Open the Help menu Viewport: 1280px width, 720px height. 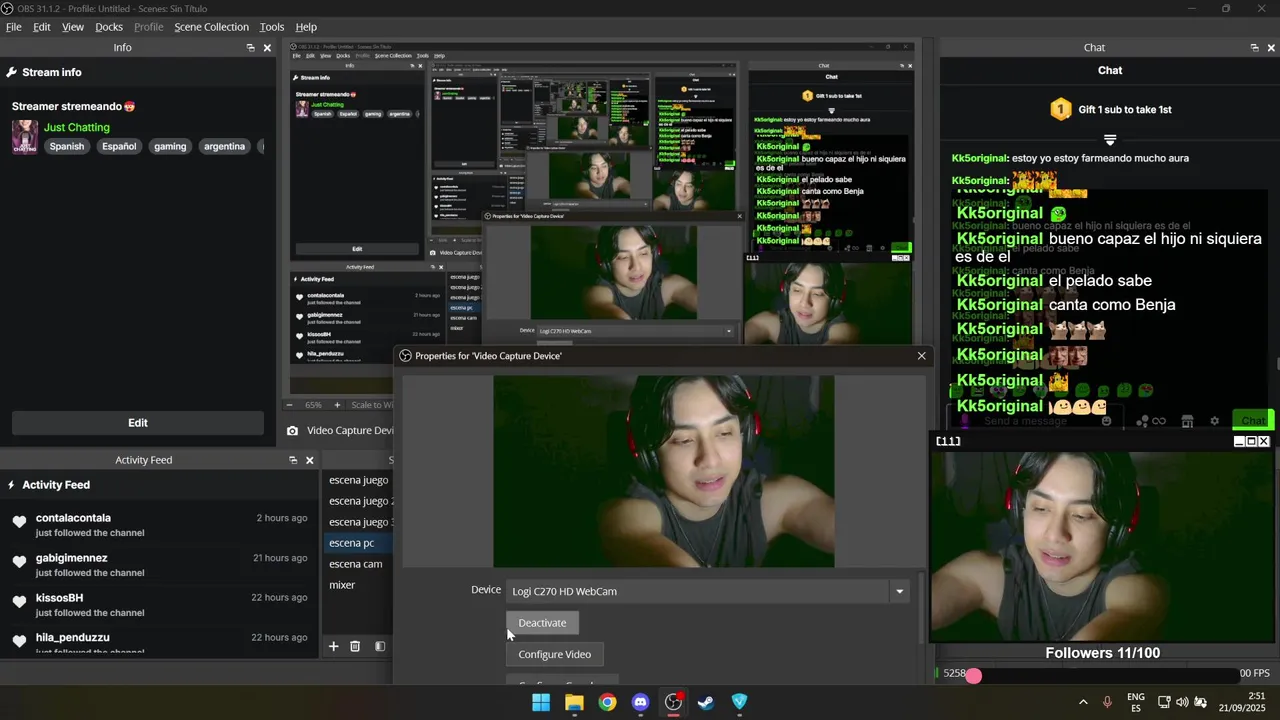tap(306, 27)
